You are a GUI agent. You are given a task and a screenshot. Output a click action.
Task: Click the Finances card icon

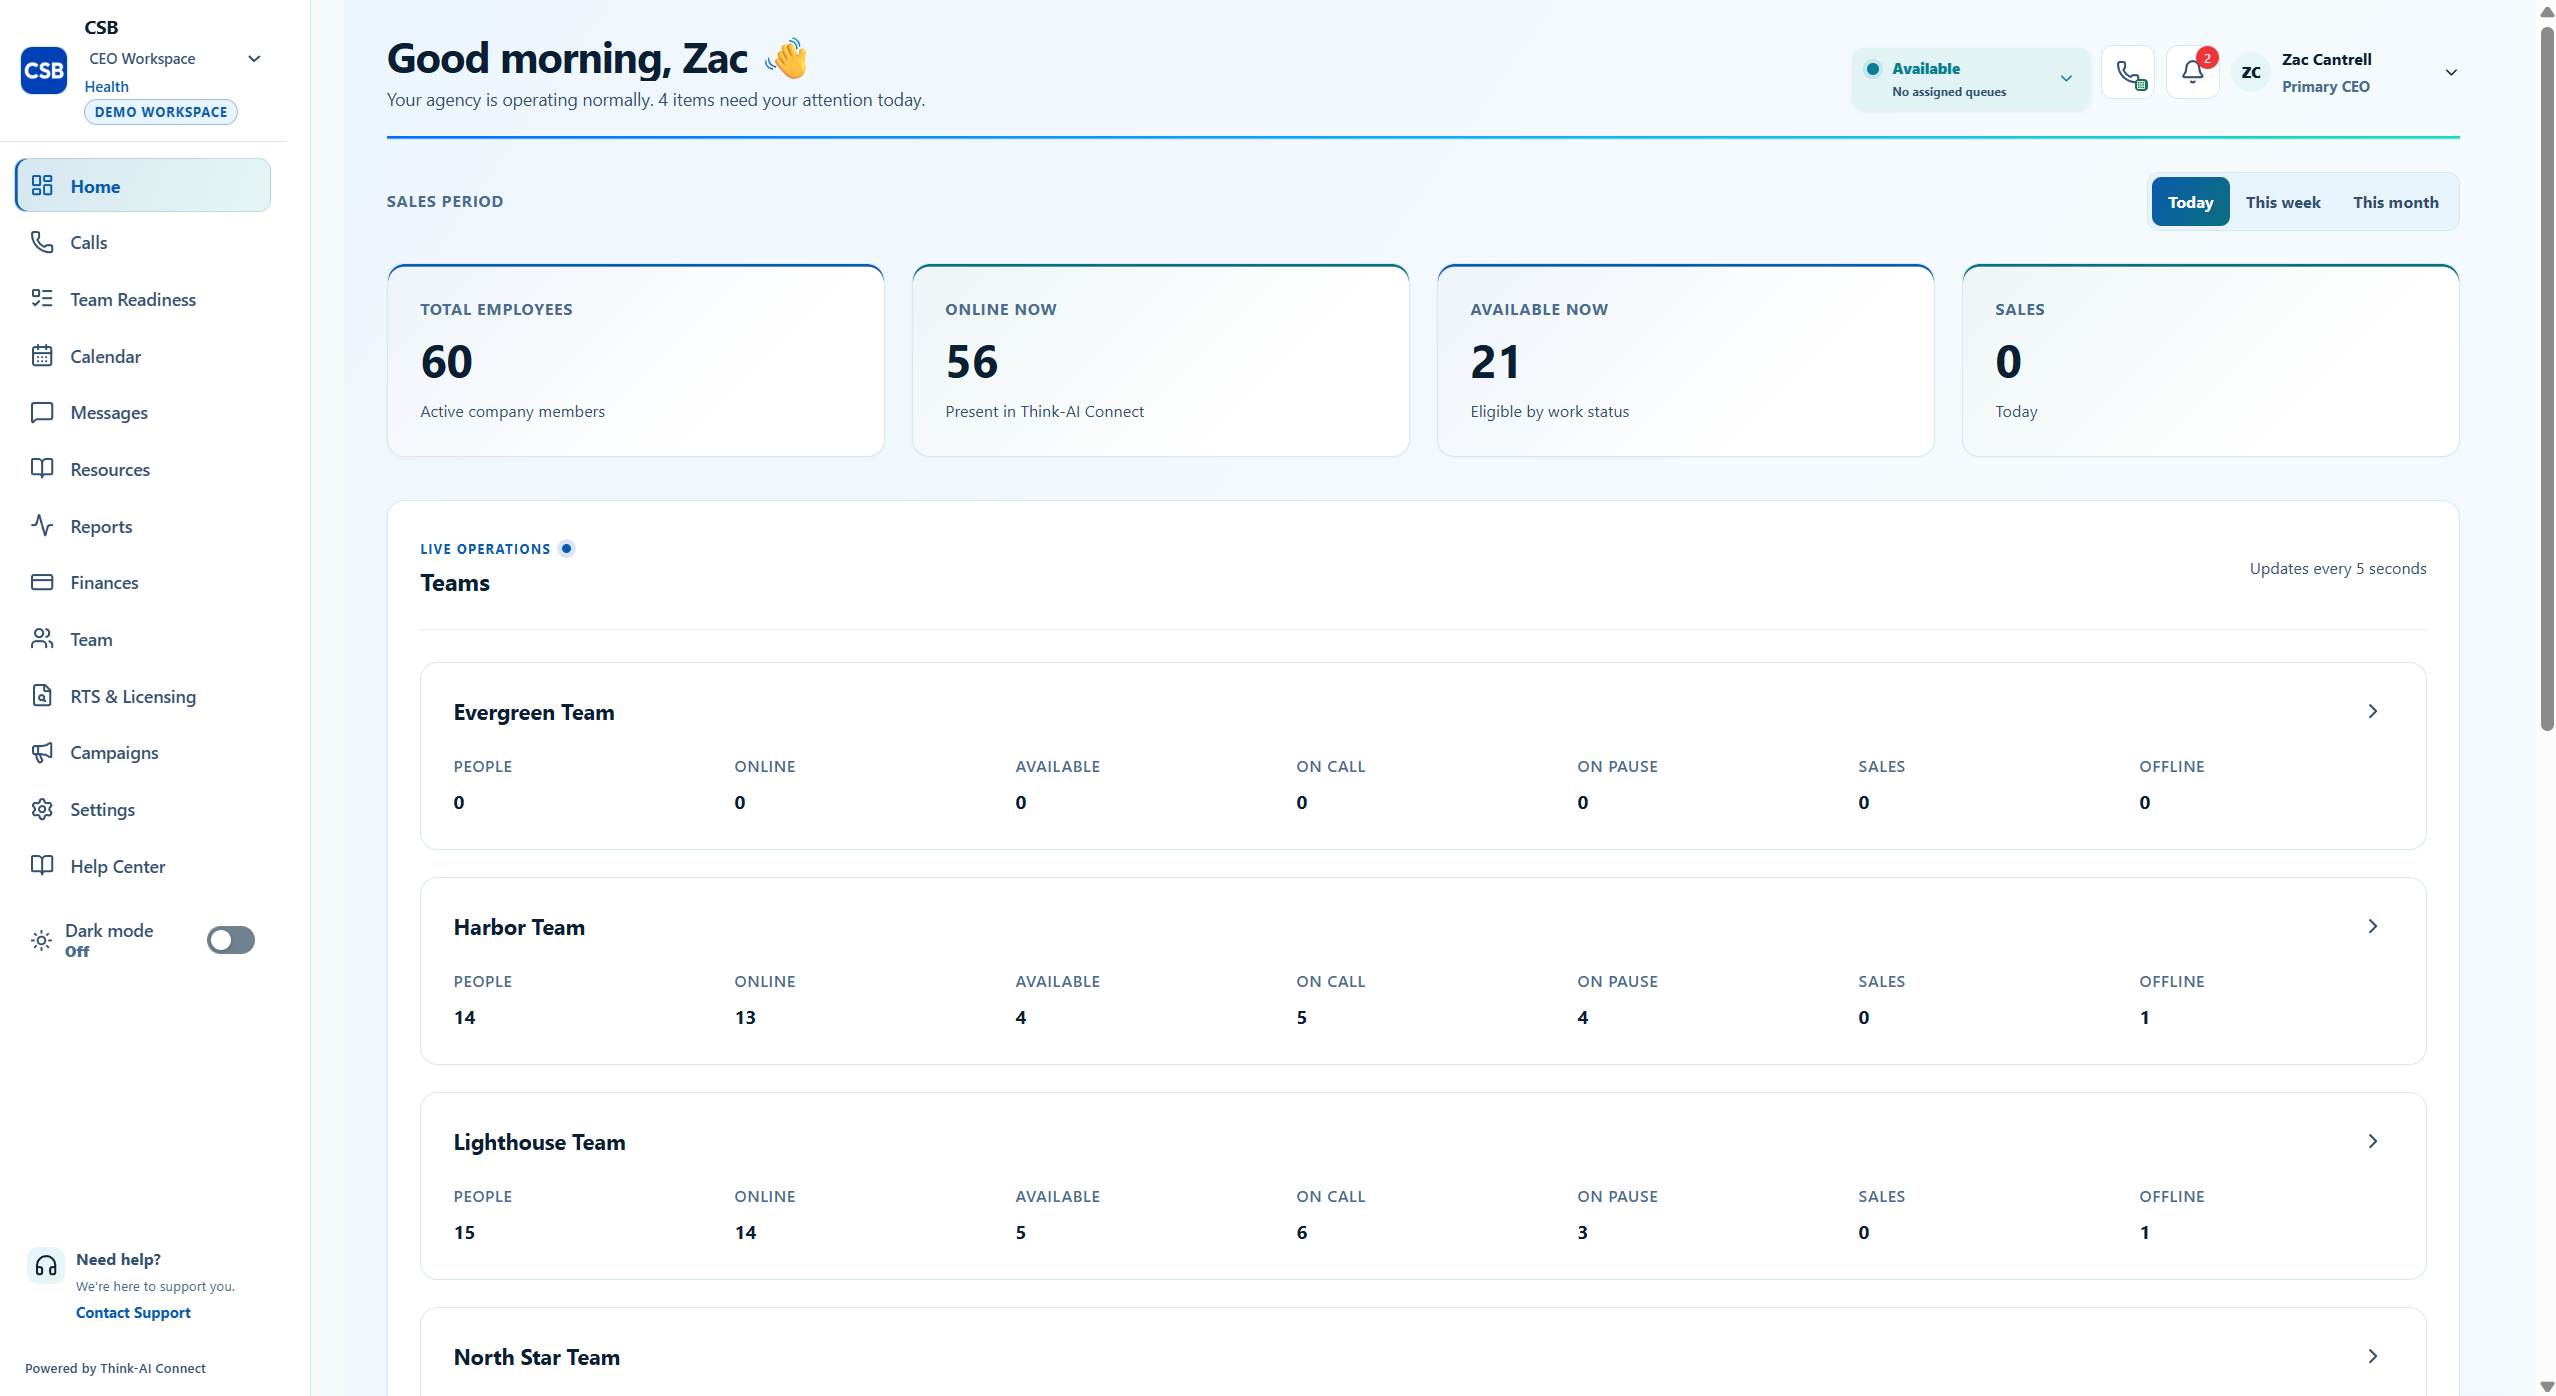click(42, 582)
